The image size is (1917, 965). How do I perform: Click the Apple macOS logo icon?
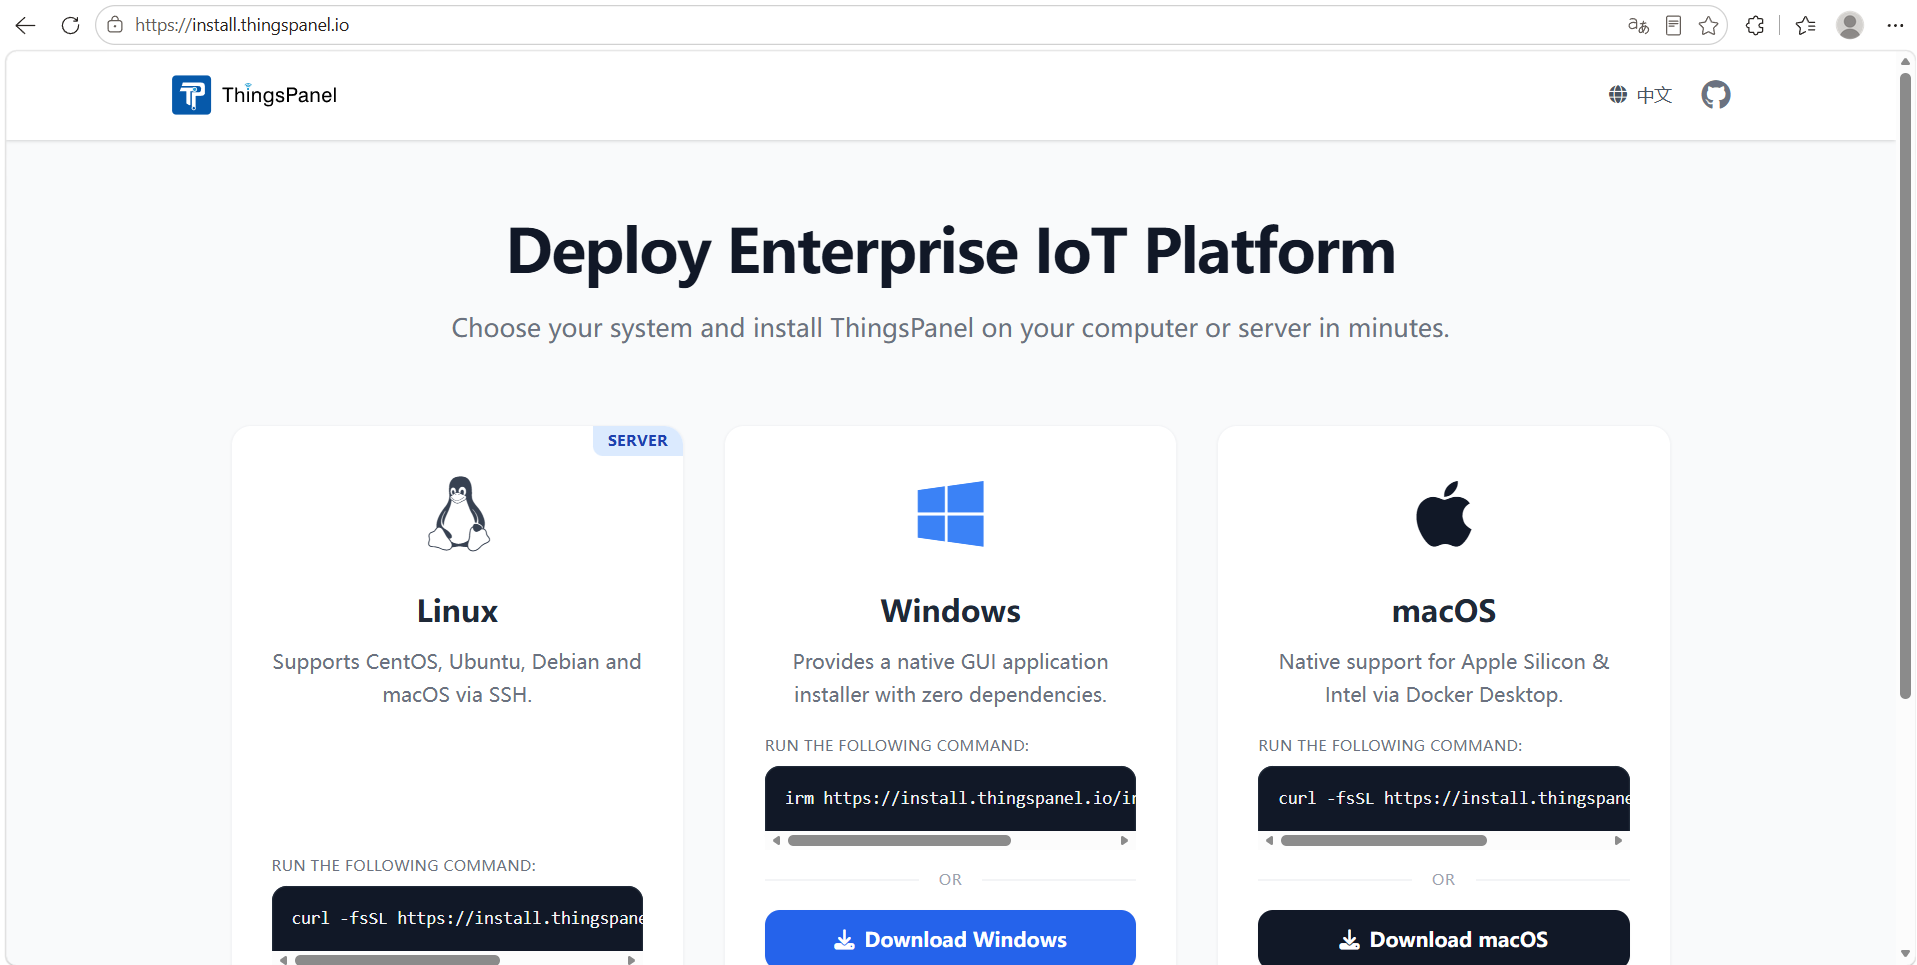click(x=1444, y=514)
